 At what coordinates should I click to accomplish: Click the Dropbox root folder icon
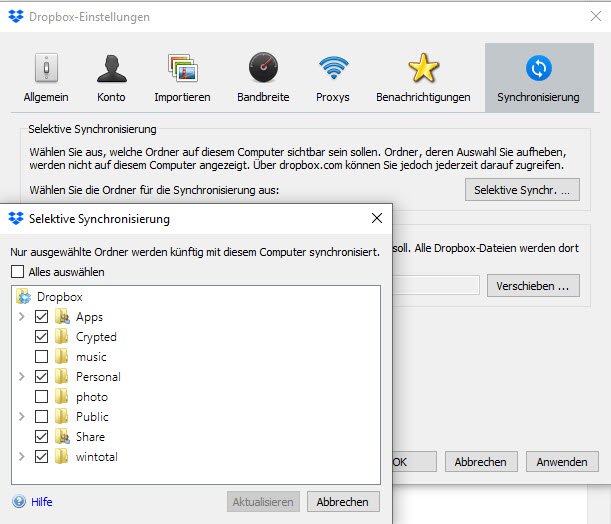[x=23, y=297]
